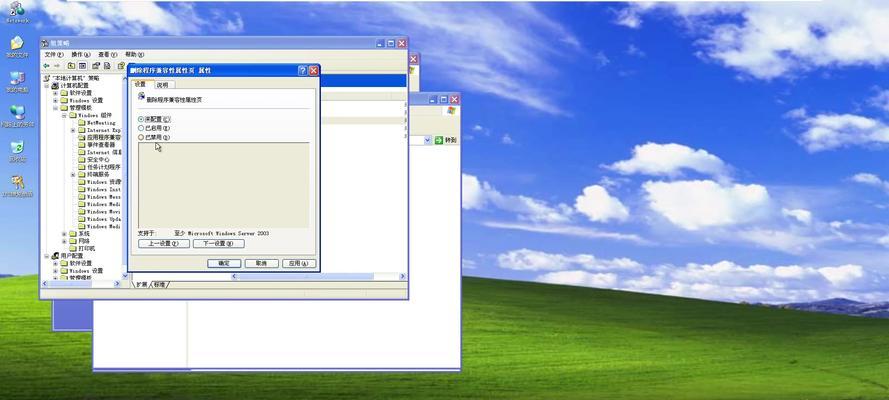
Task: Collapse the 计算机配置 tree node
Action: click(48, 86)
